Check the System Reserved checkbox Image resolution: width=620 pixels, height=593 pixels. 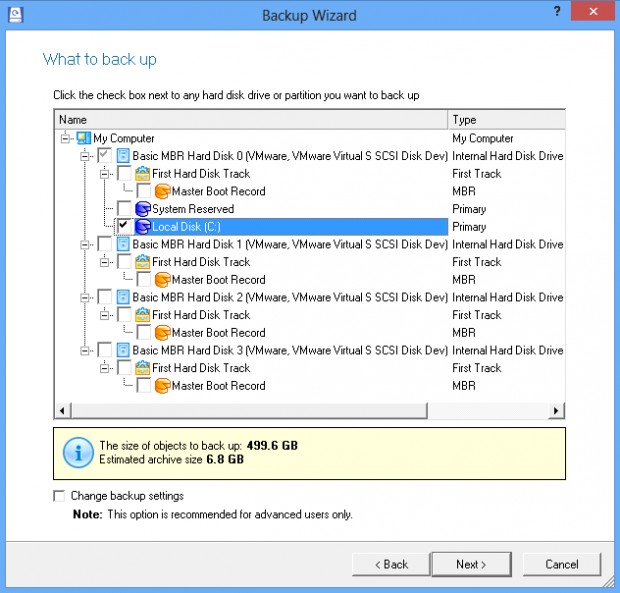pos(124,209)
